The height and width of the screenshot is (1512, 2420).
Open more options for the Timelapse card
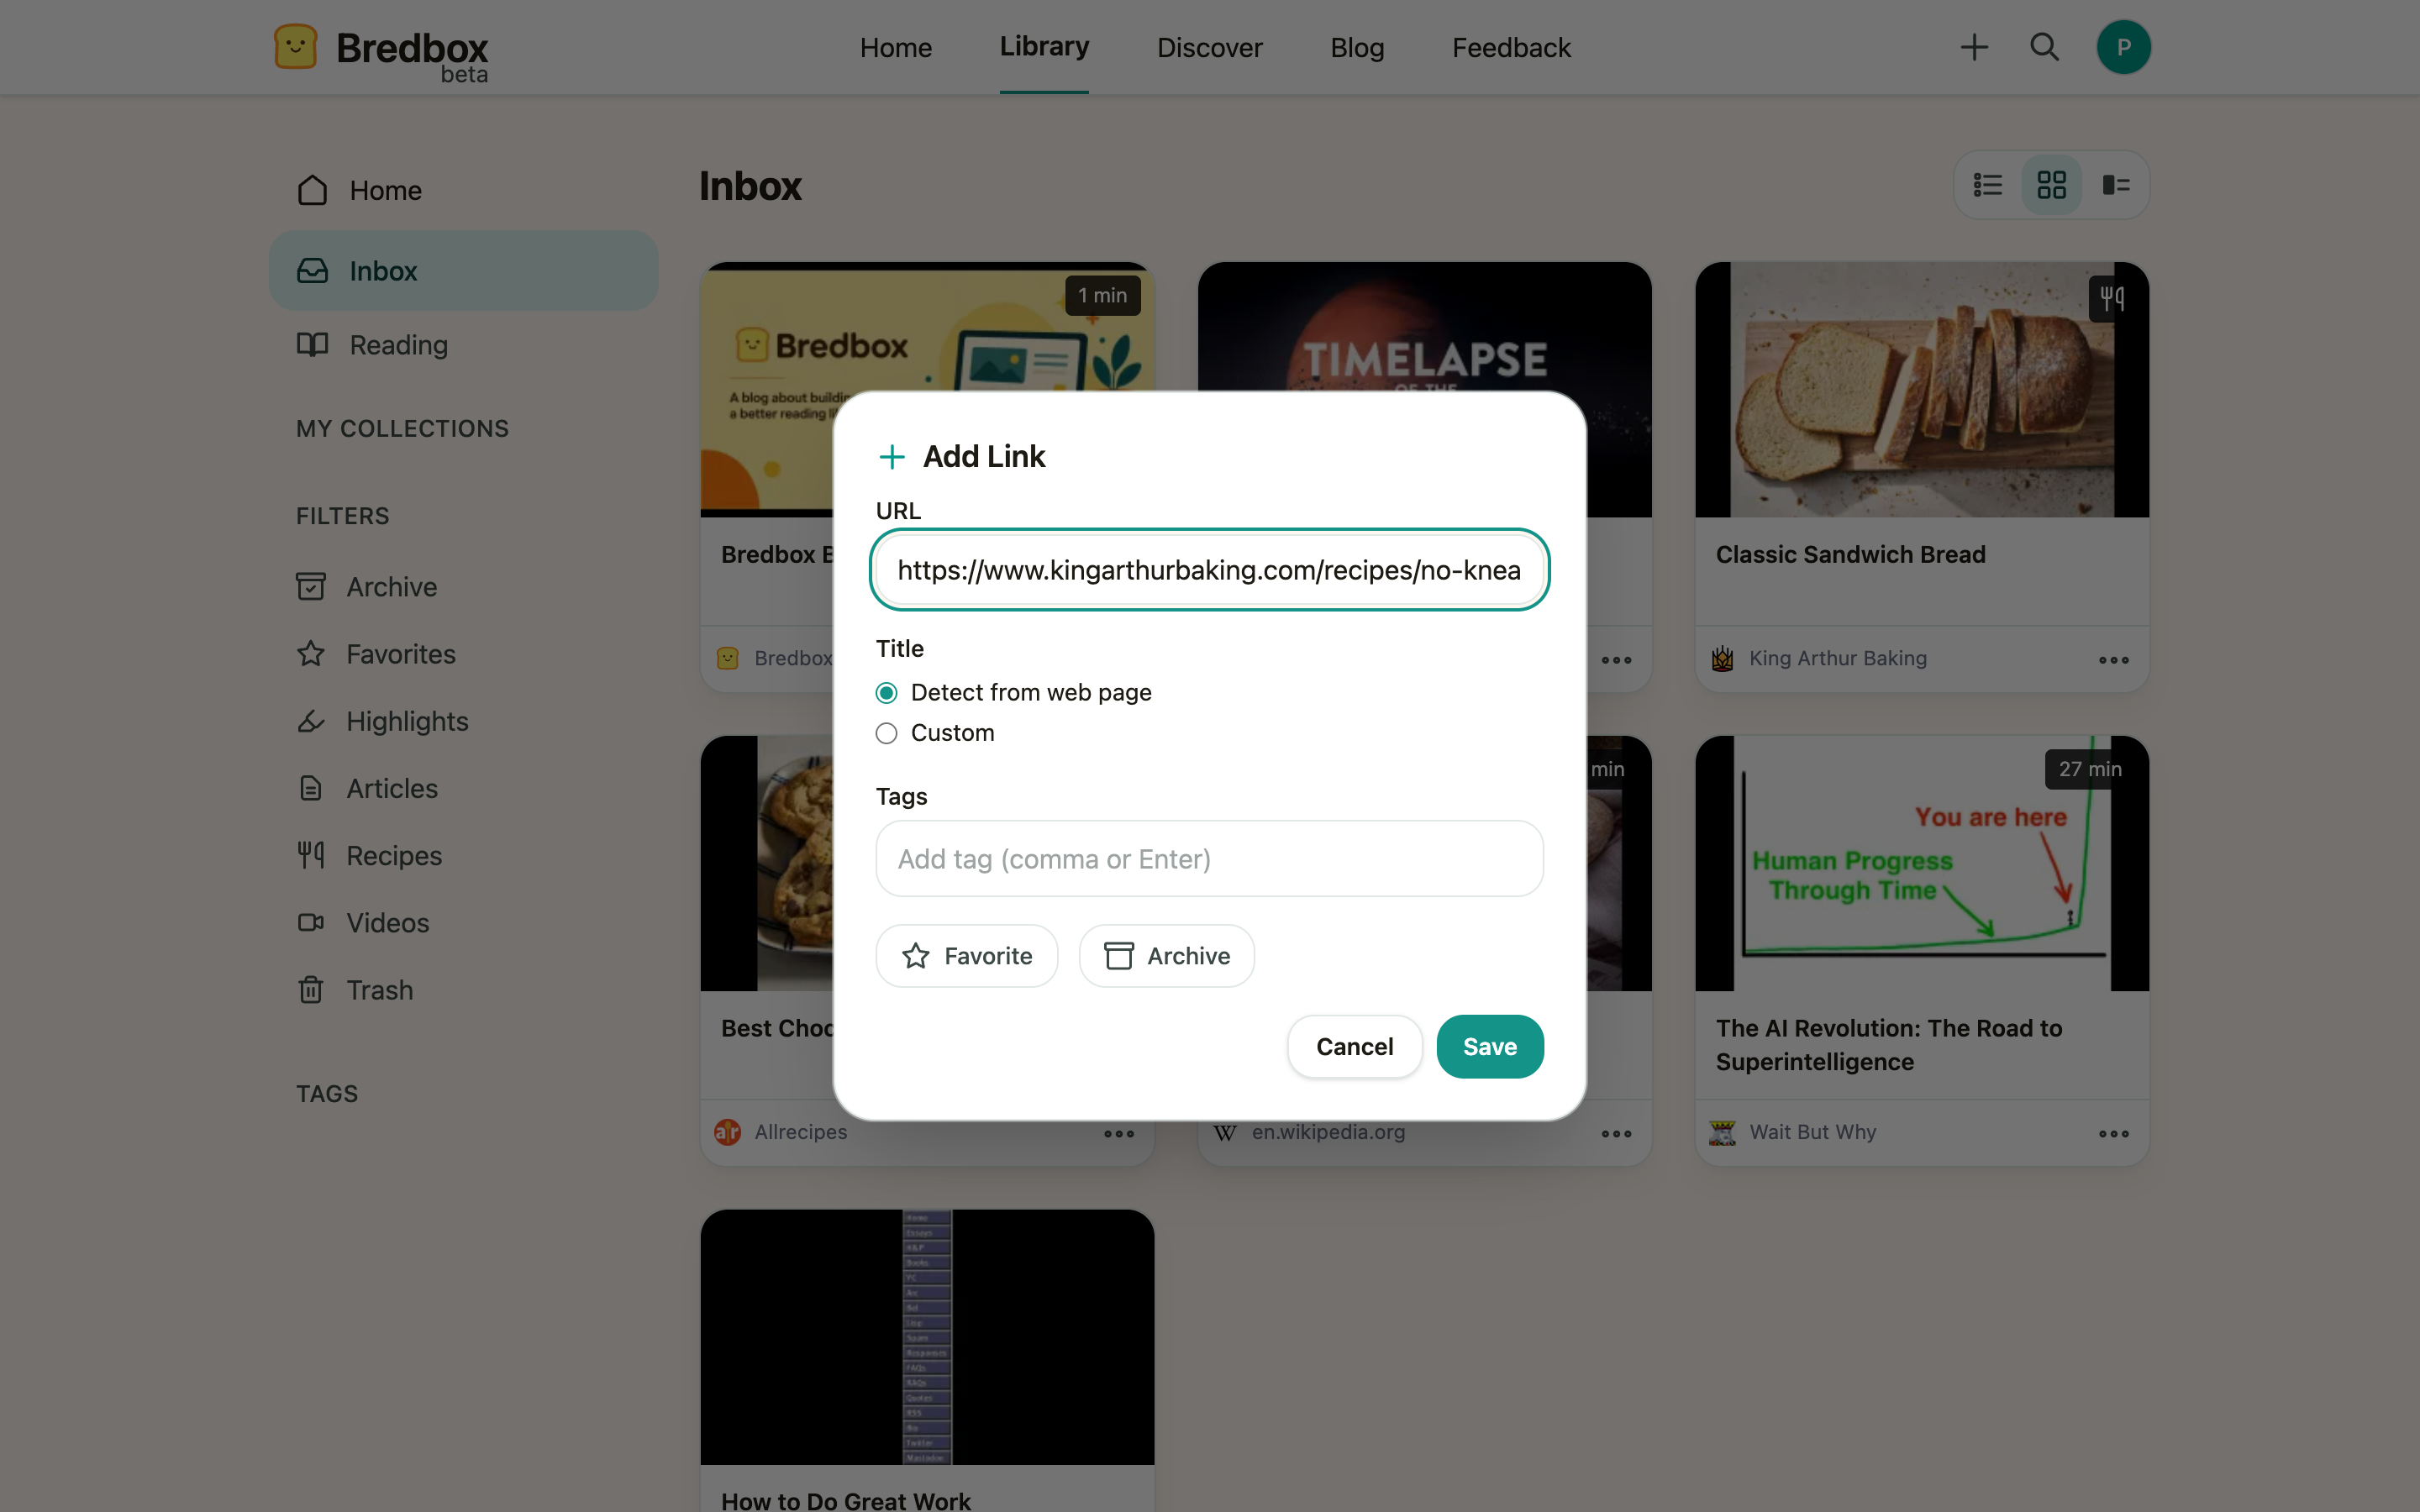coord(1616,660)
